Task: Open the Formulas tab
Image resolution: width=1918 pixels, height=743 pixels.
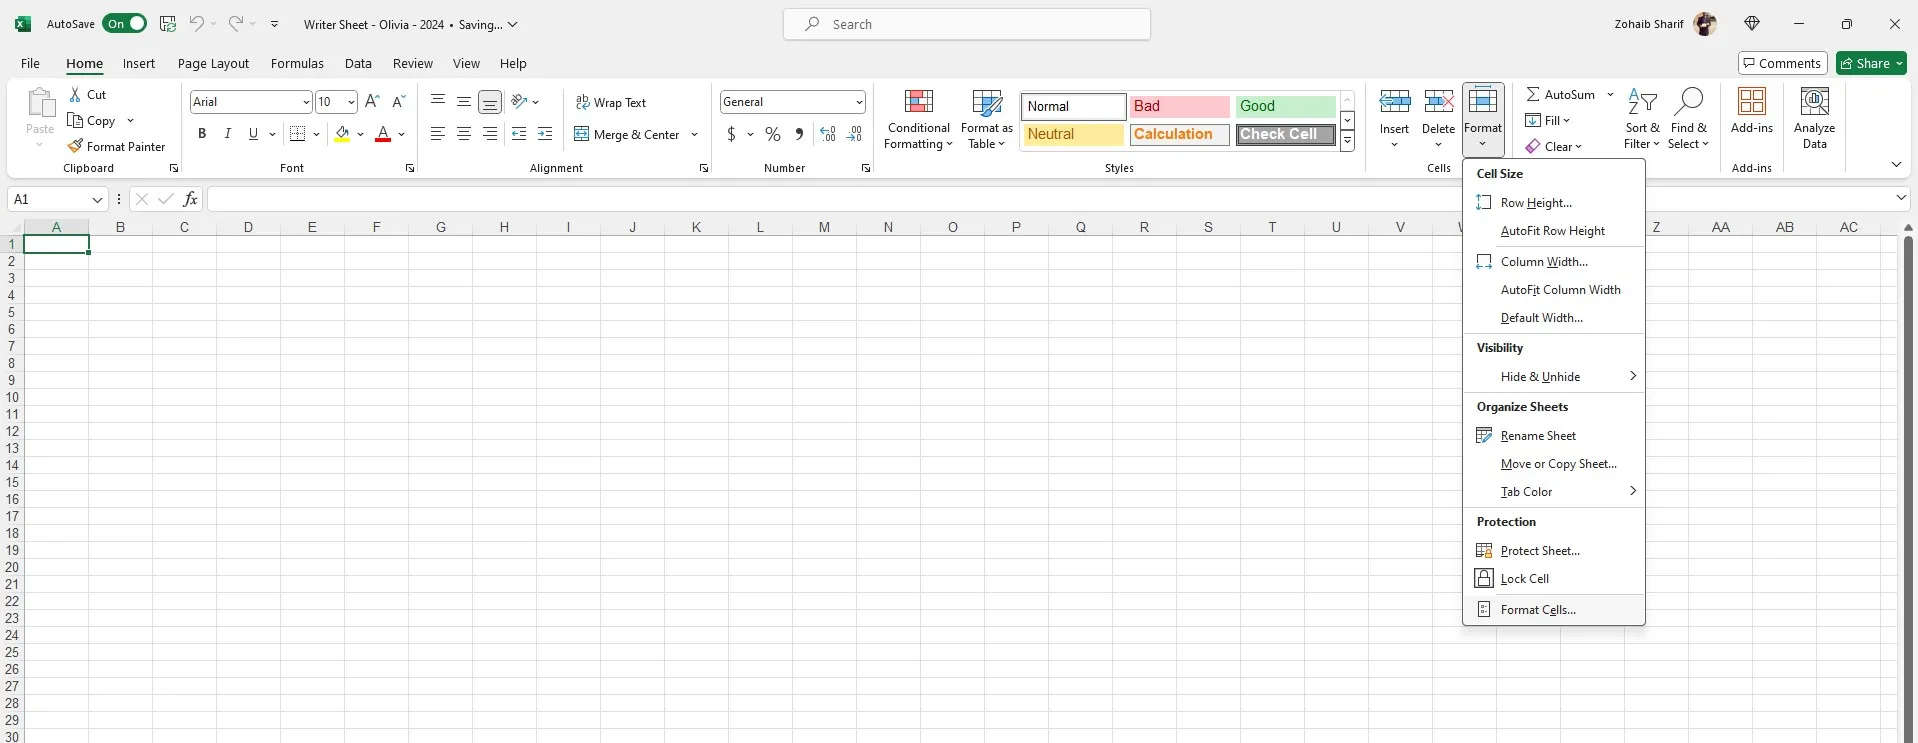Action: tap(297, 63)
